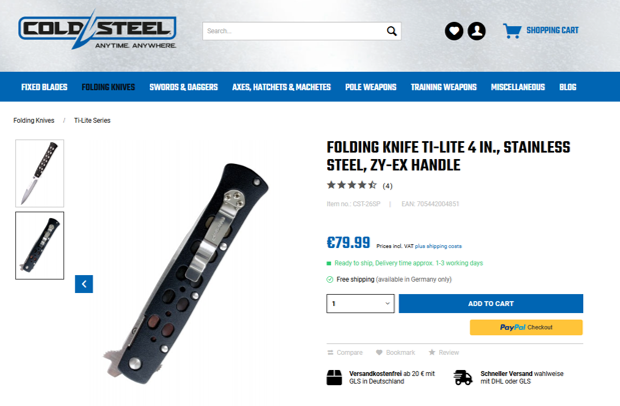
Task: Open the Blog menu item
Action: click(567, 87)
